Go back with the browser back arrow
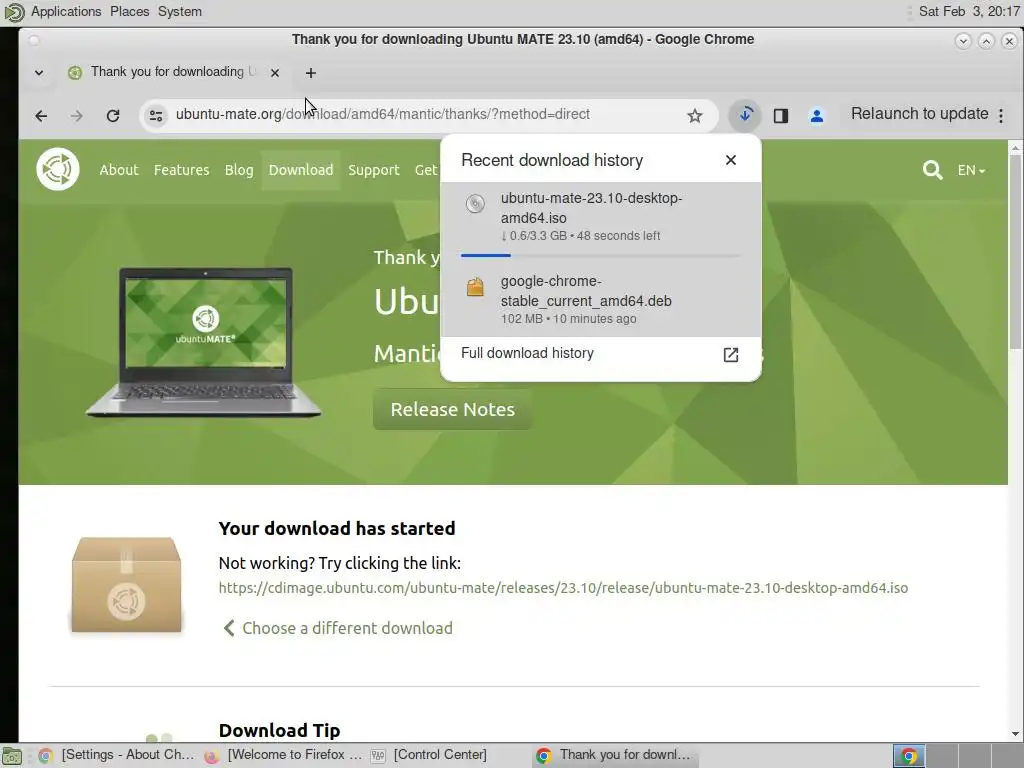The width and height of the screenshot is (1024, 768). pos(41,116)
